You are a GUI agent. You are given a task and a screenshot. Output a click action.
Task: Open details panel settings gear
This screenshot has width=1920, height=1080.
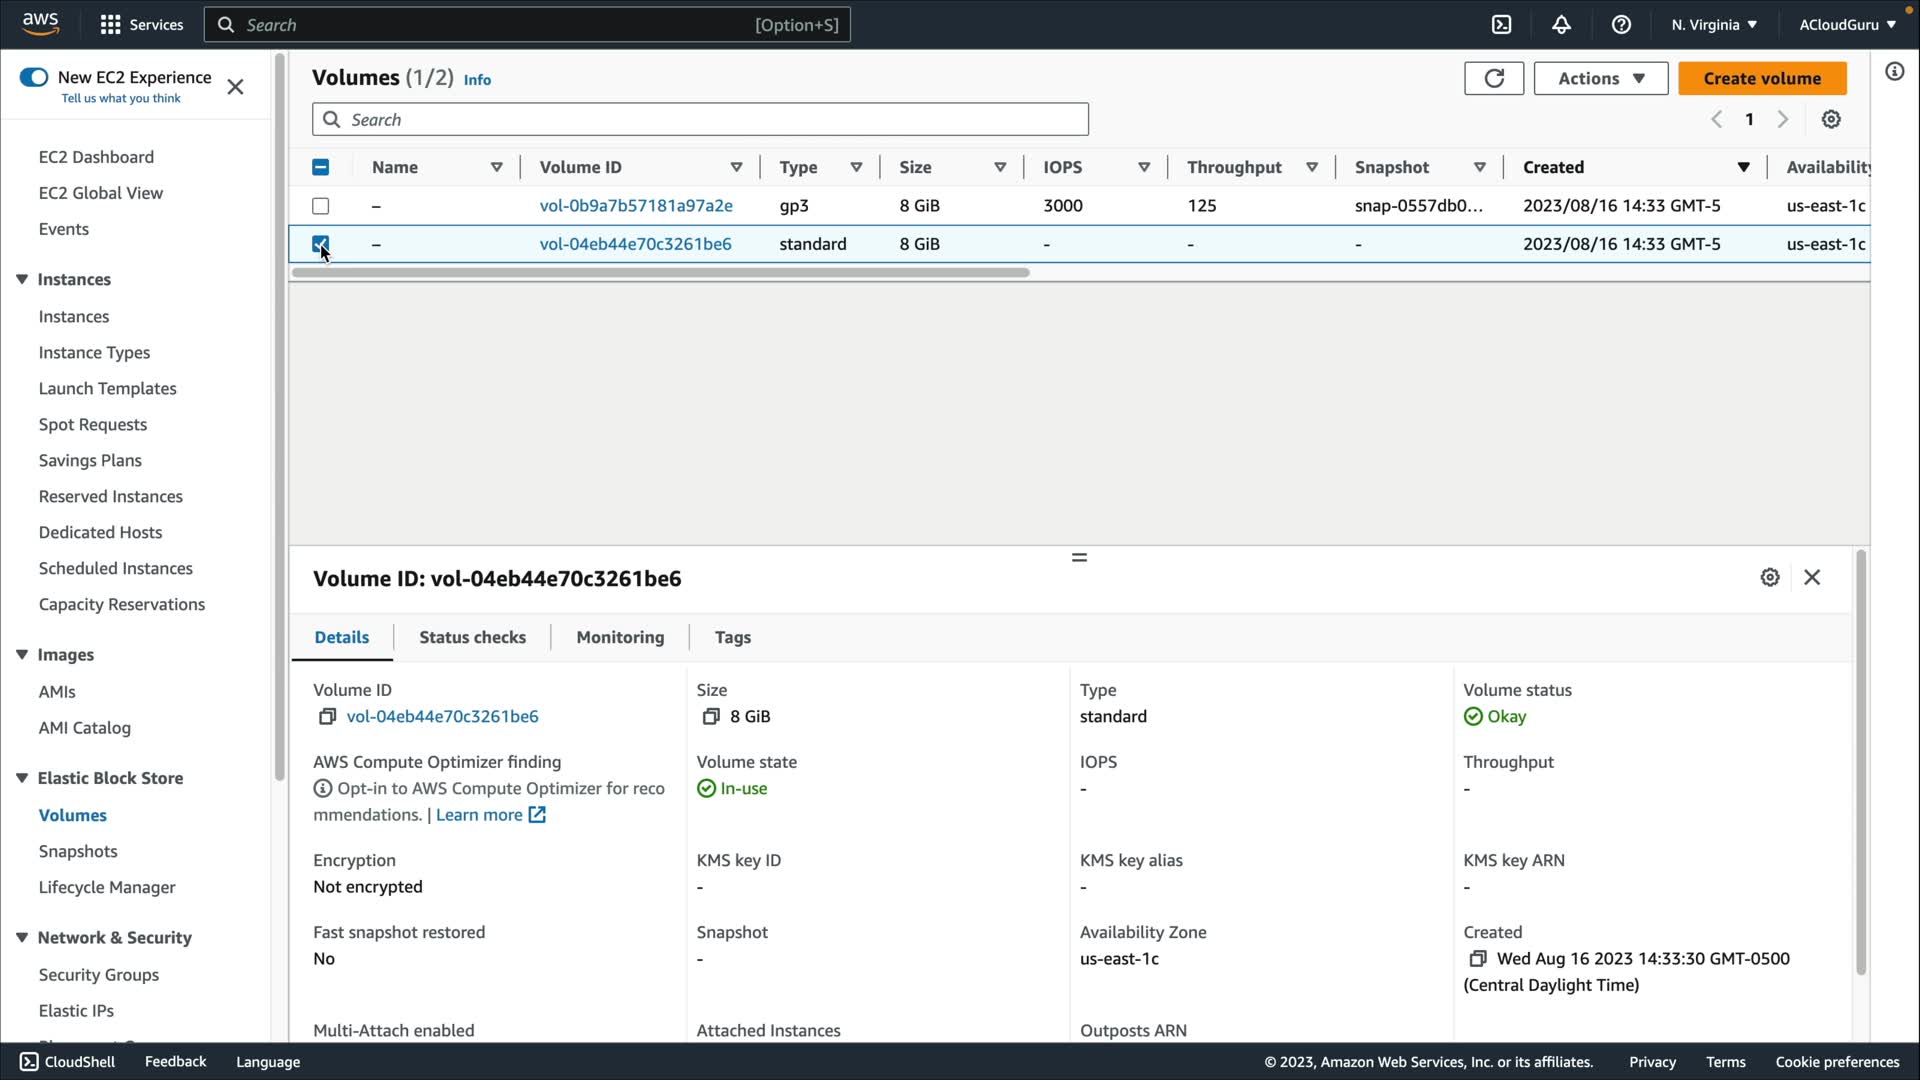point(1769,577)
